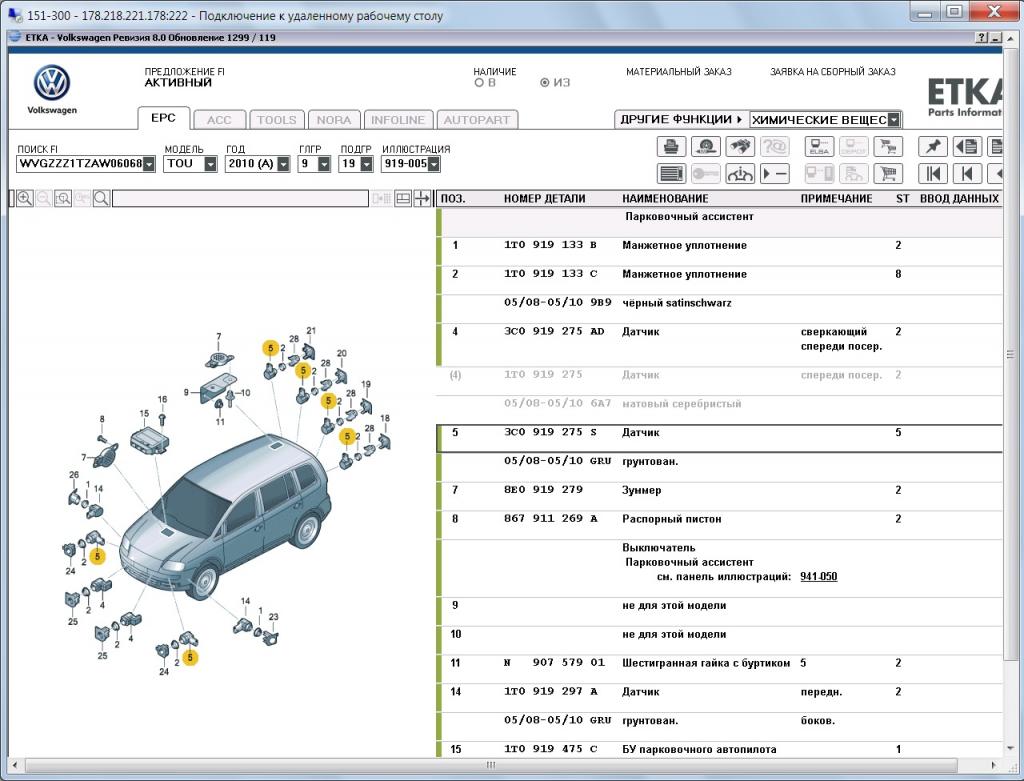Select the 'ИЗ' availability radio button
The width and height of the screenshot is (1024, 781).
coord(545,83)
